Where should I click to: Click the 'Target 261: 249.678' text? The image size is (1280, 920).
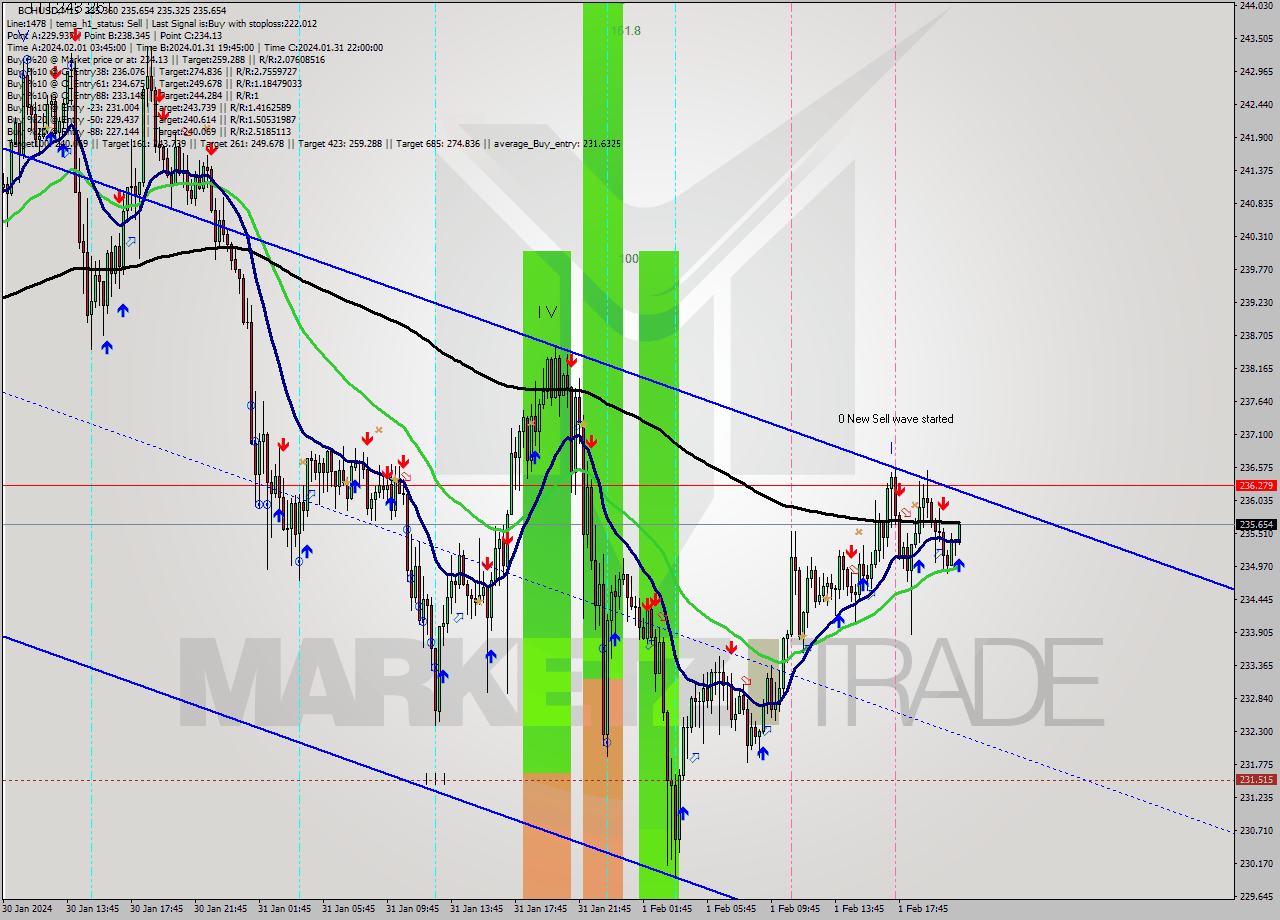(244, 144)
